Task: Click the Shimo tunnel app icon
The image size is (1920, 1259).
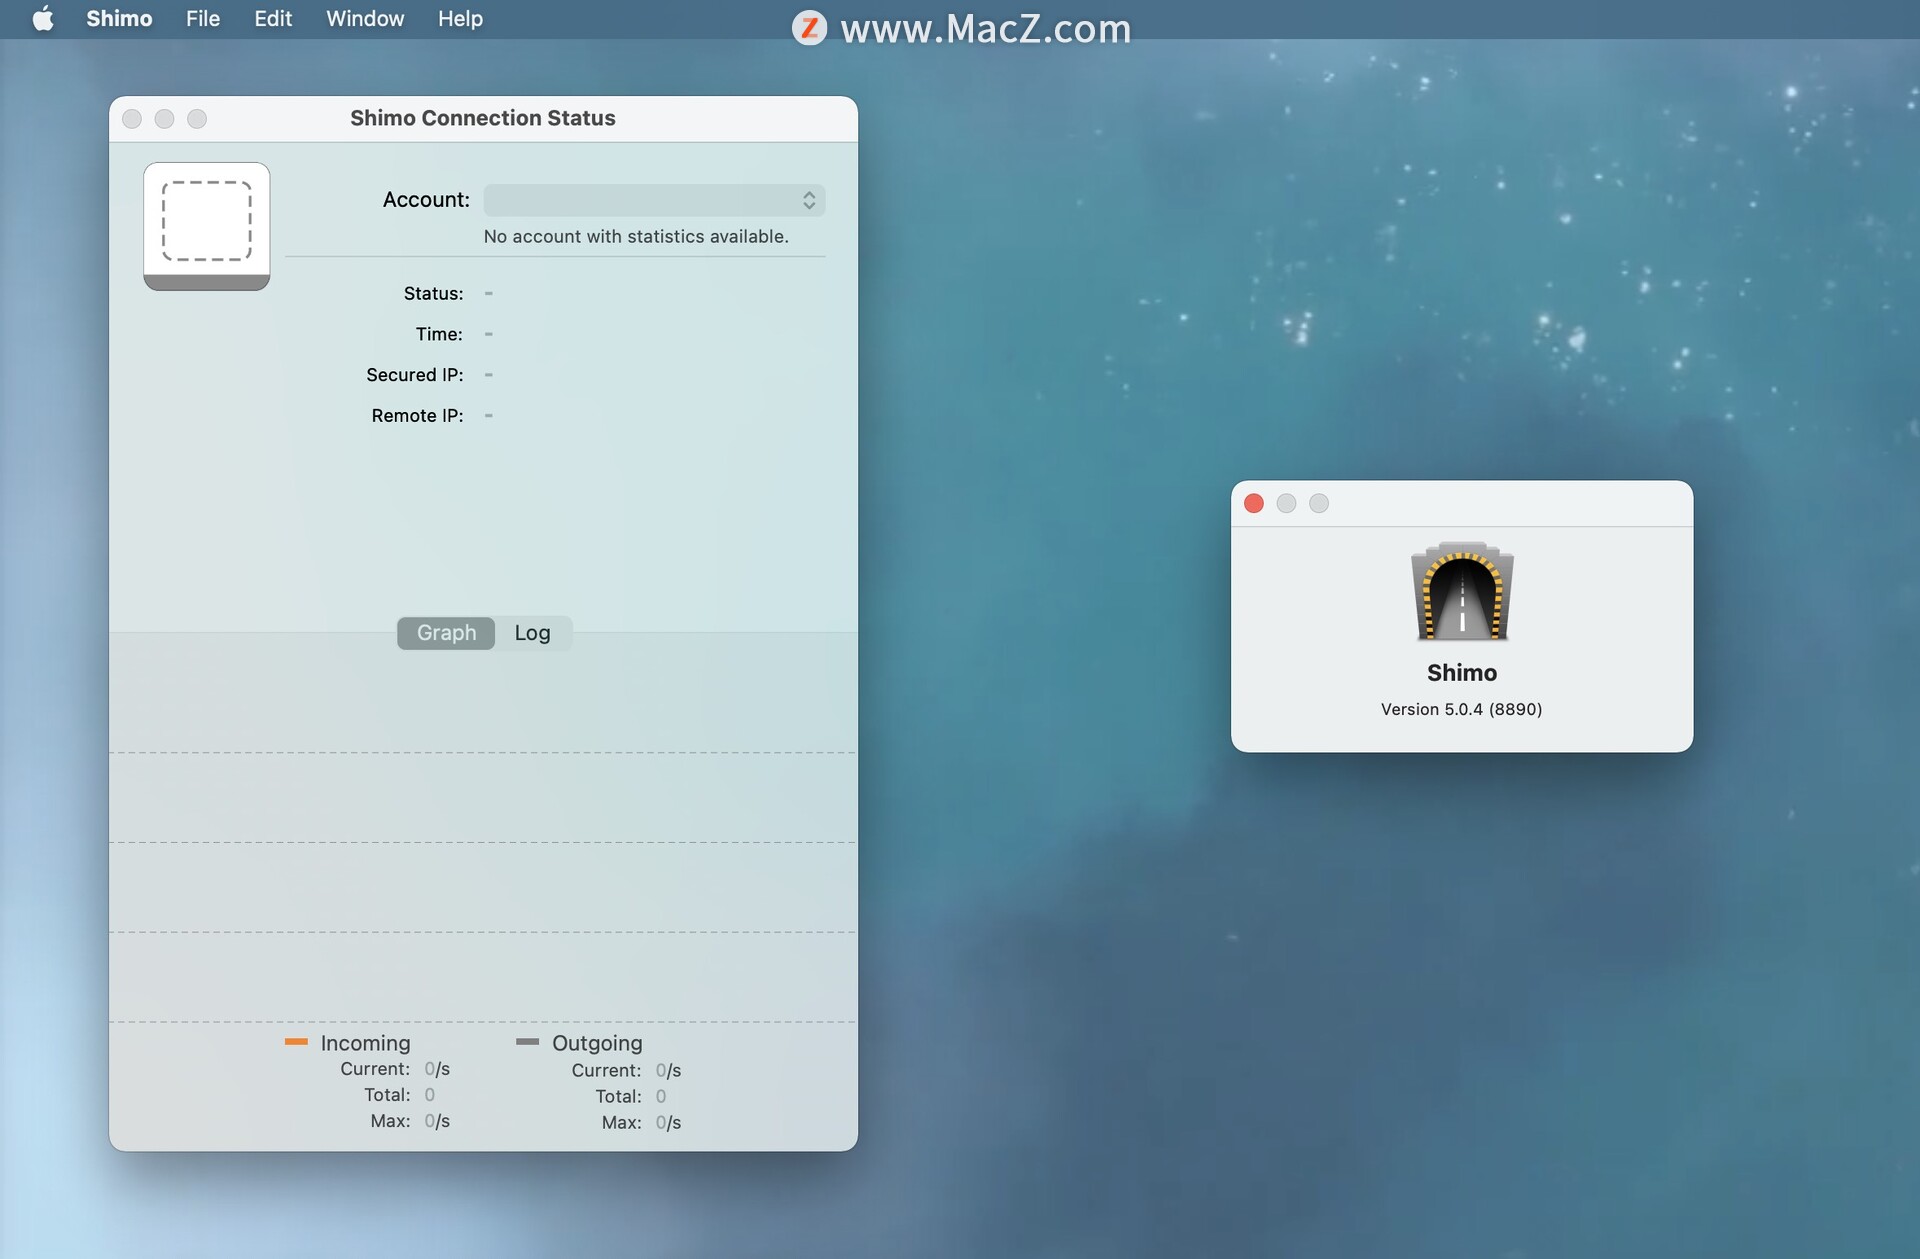Action: (x=1462, y=592)
